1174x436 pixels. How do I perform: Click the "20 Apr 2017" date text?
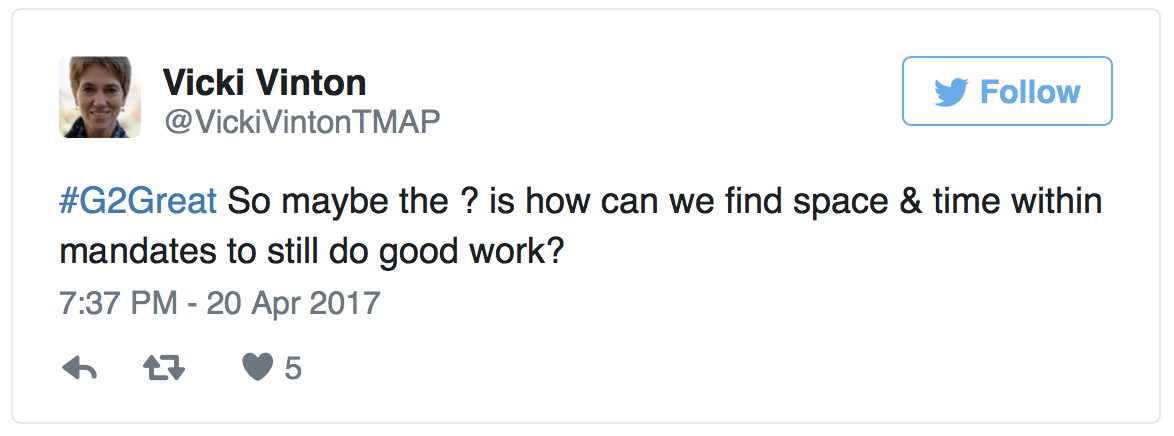coord(294,303)
